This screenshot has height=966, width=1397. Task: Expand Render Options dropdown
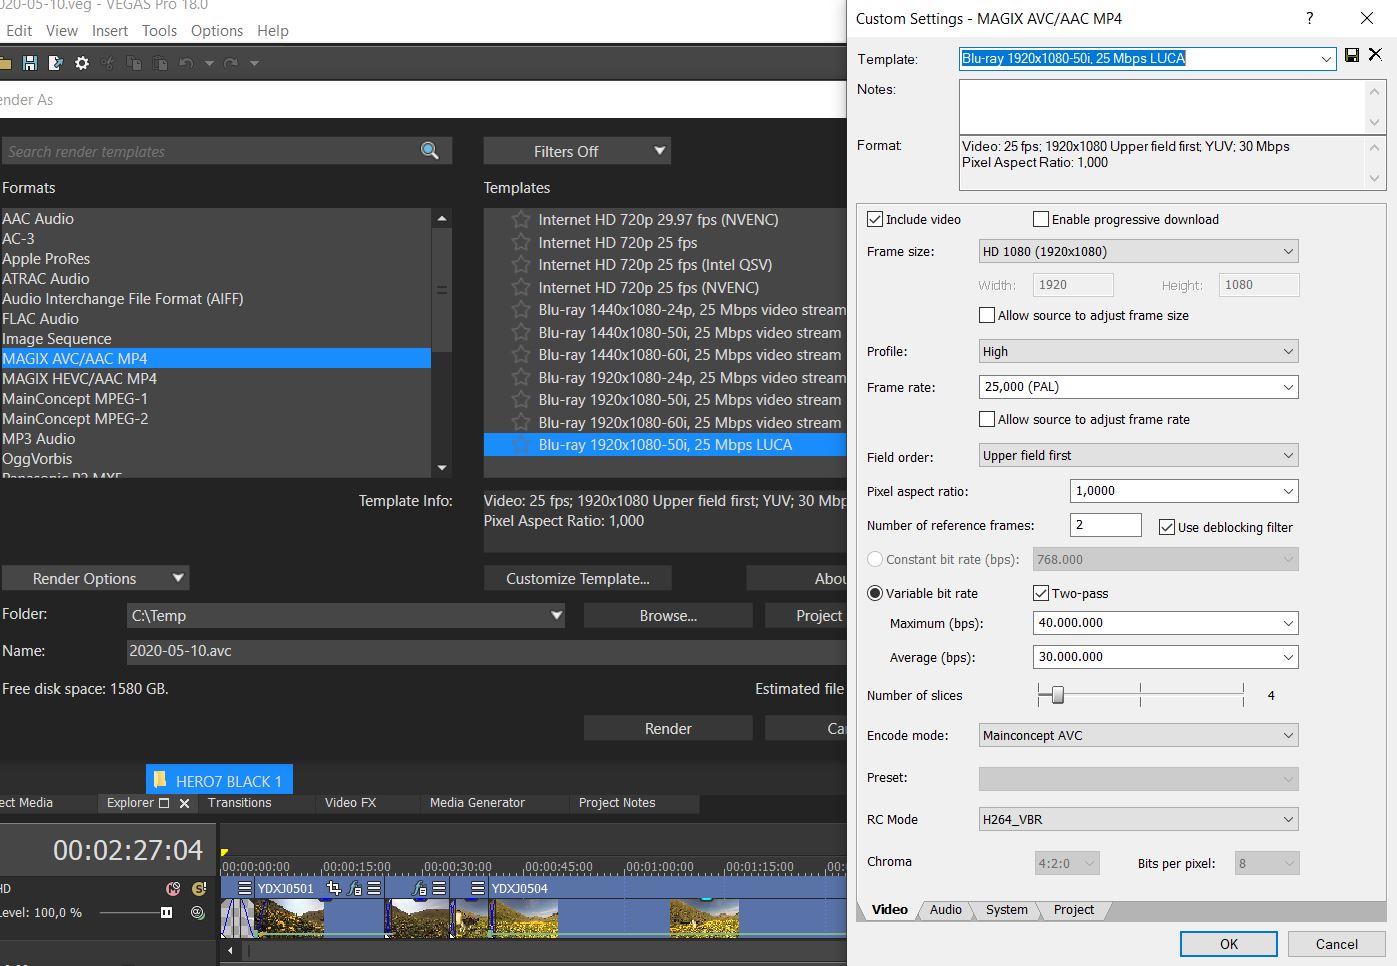coord(95,578)
